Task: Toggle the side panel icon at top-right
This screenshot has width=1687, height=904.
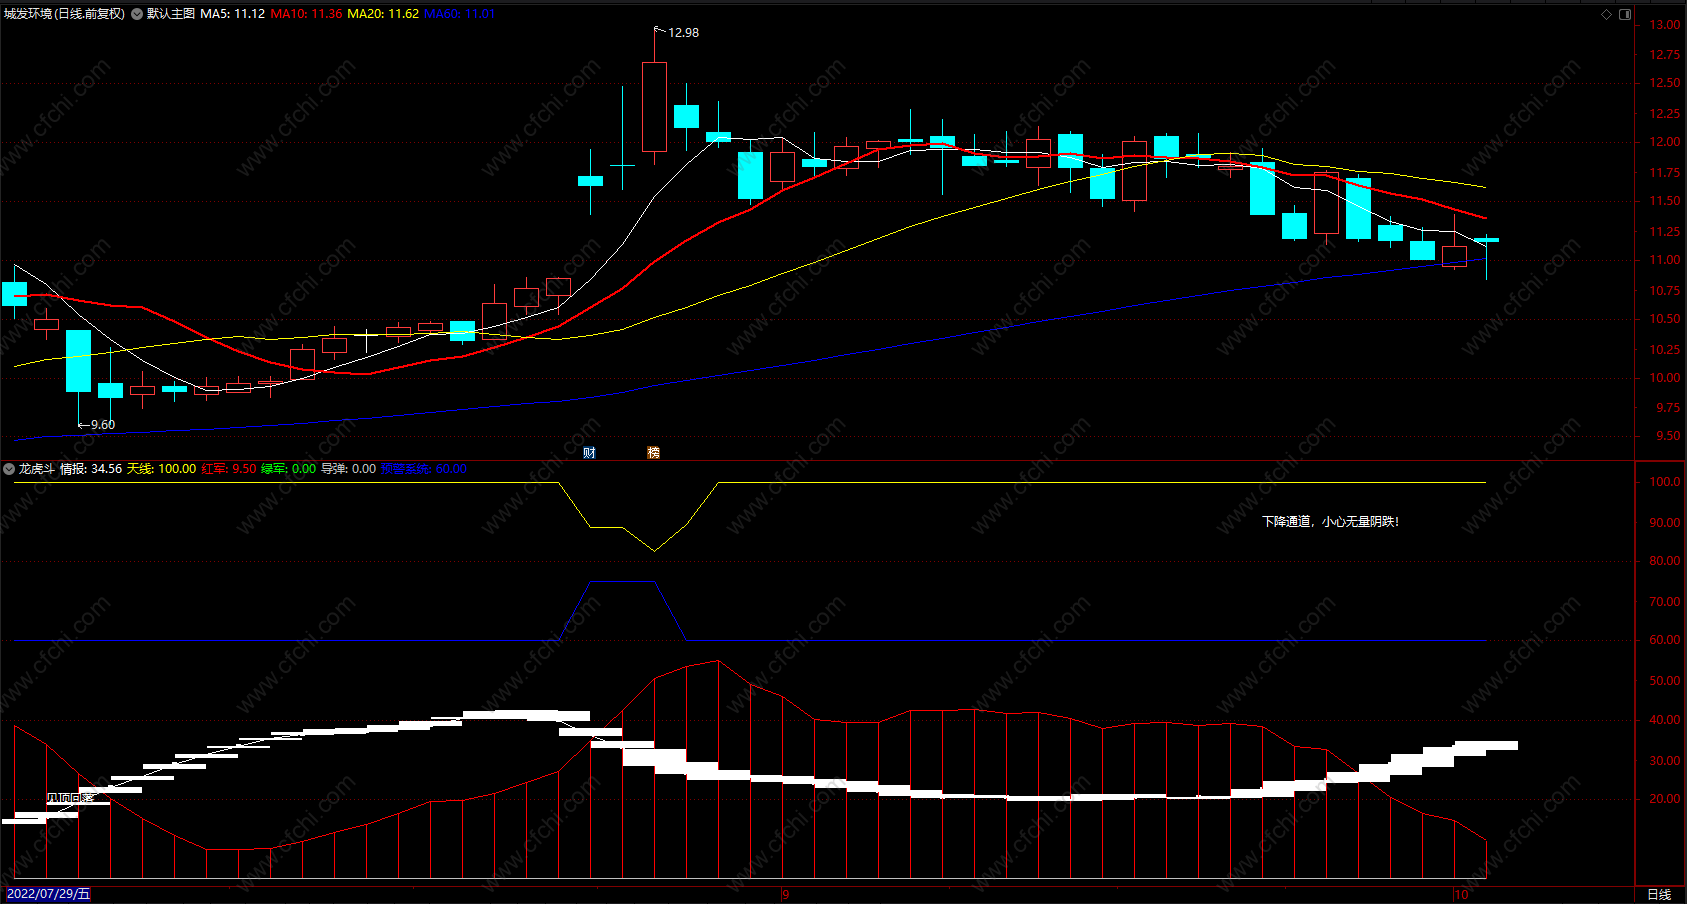Action: 1625,14
